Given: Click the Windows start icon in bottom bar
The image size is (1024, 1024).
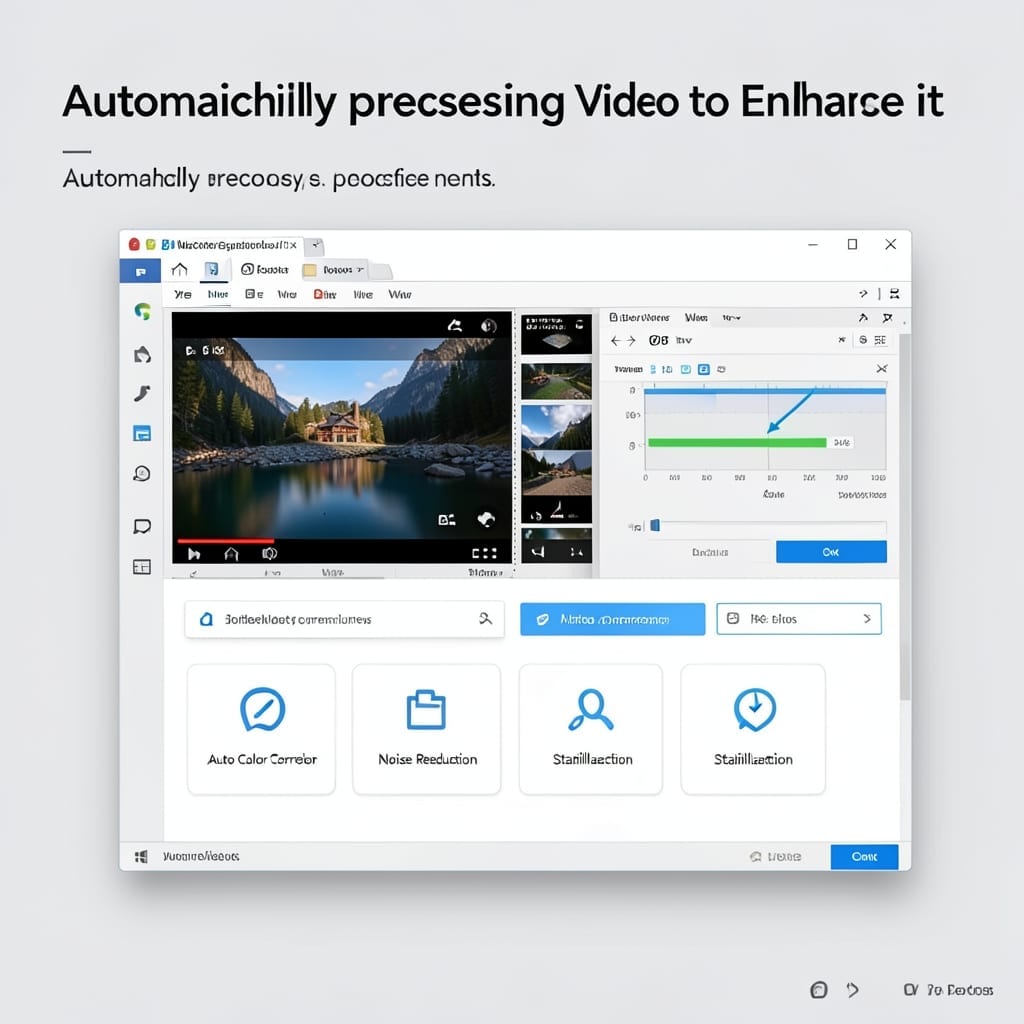Looking at the screenshot, I should point(141,856).
